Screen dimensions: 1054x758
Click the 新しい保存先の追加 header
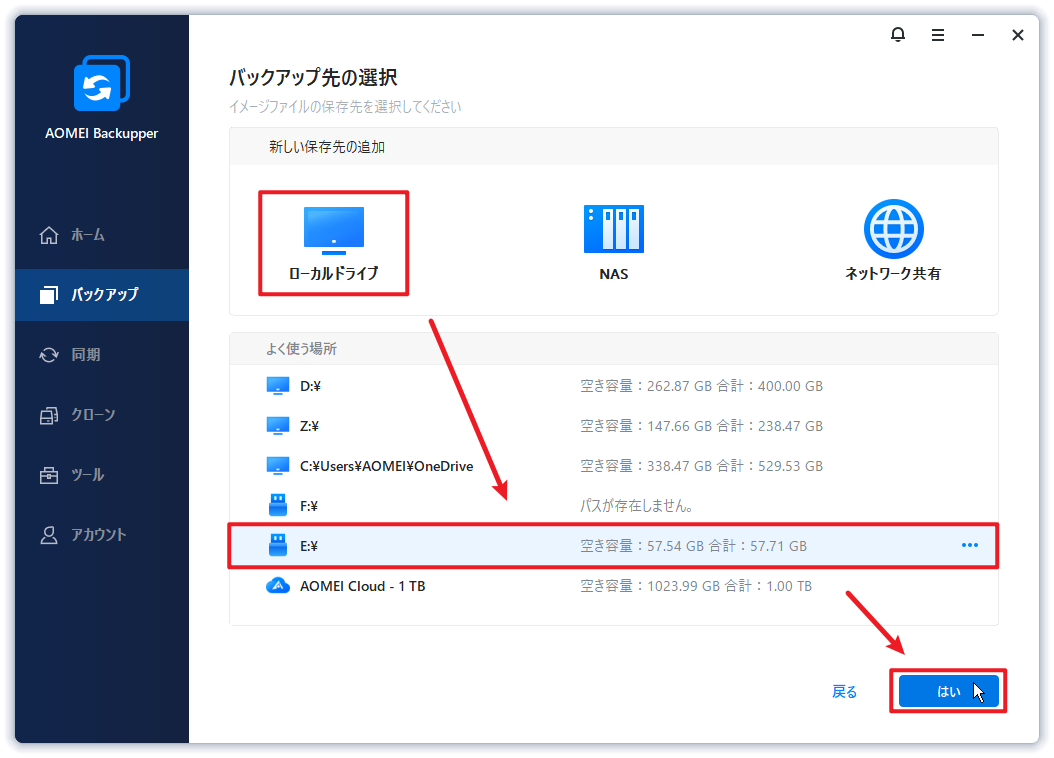pos(327,146)
